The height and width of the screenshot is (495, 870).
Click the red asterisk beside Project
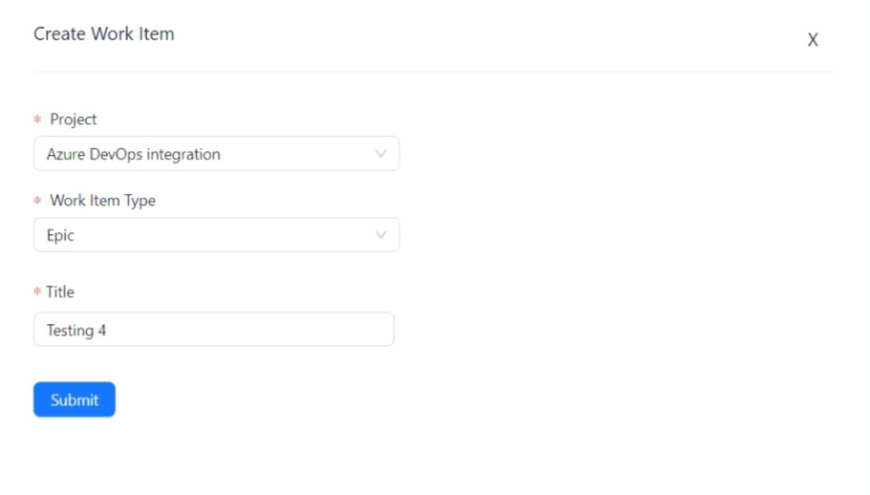coord(38,120)
